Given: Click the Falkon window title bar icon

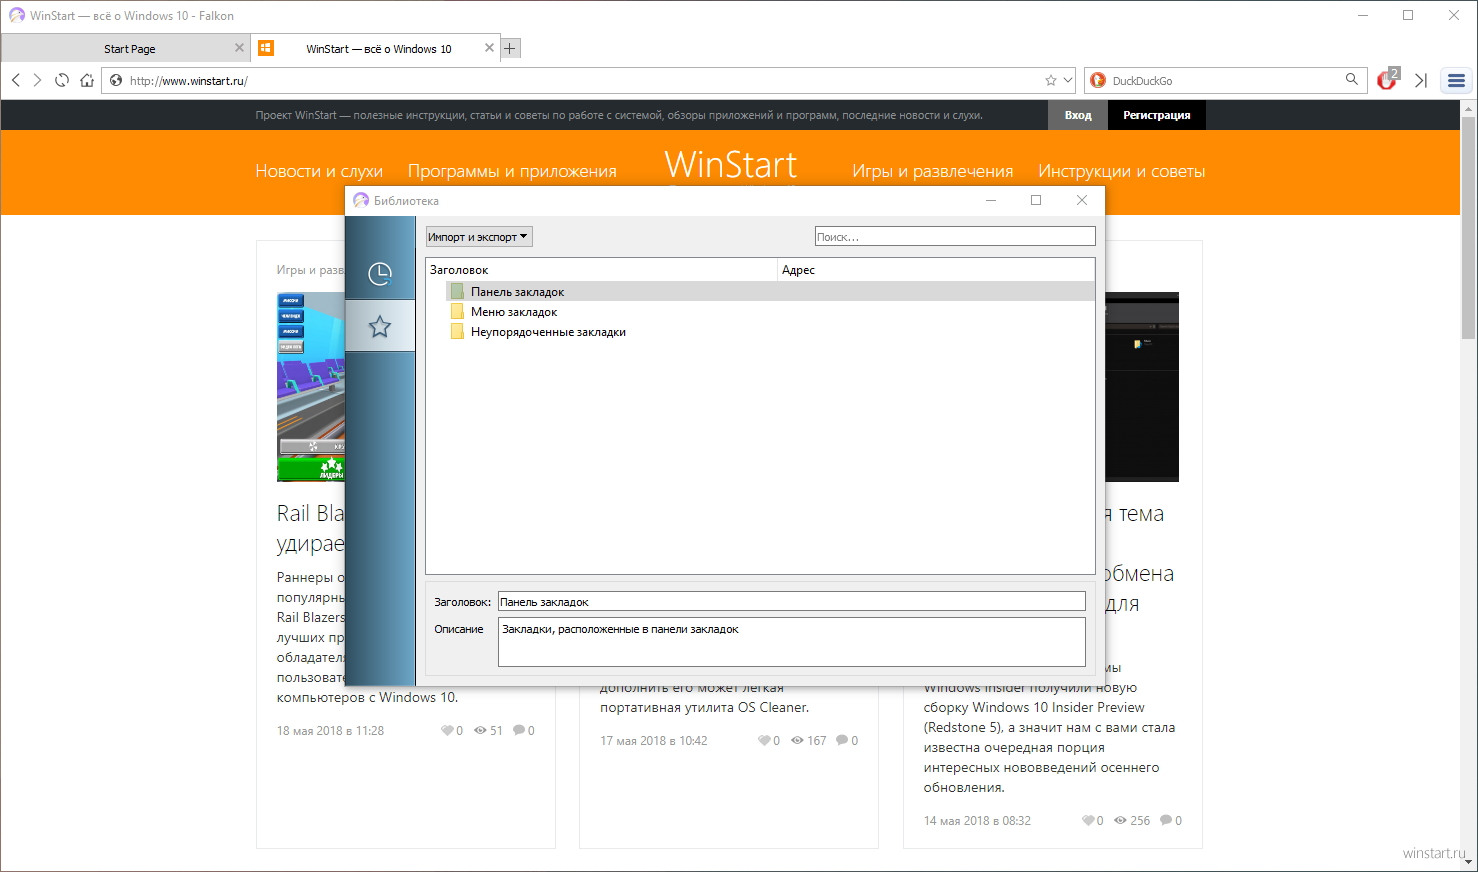Looking at the screenshot, I should pos(16,16).
